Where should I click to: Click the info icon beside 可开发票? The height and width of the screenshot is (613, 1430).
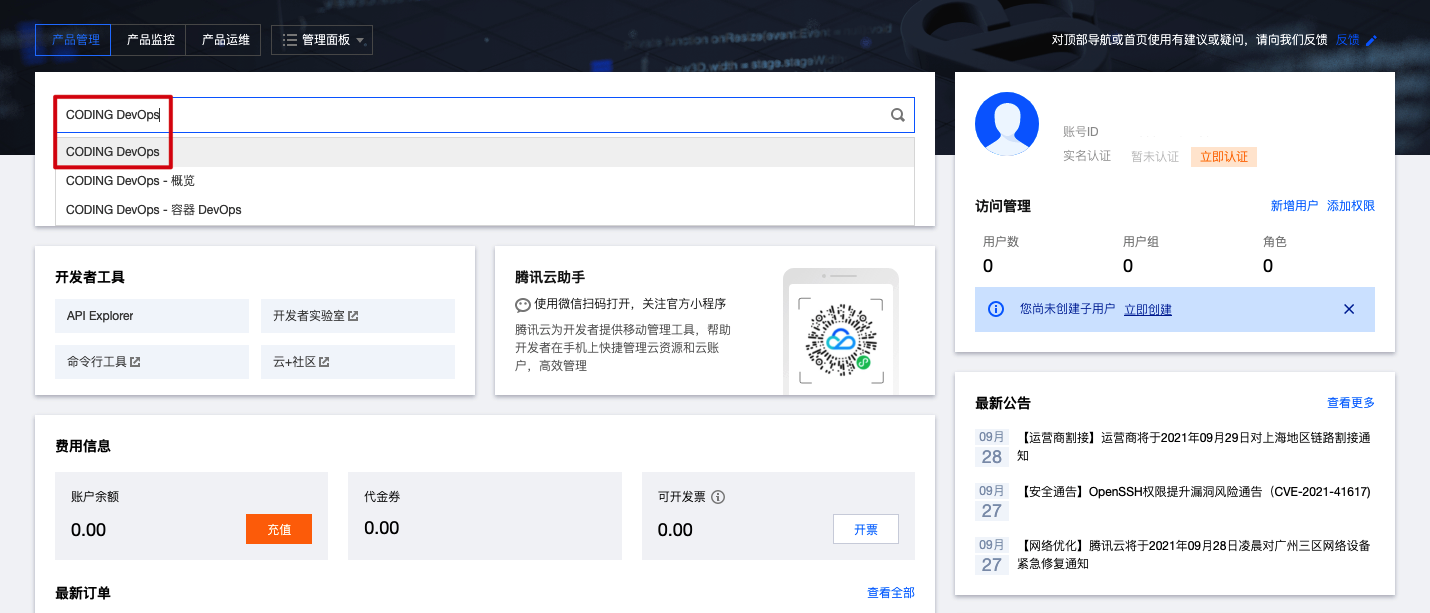point(718,497)
